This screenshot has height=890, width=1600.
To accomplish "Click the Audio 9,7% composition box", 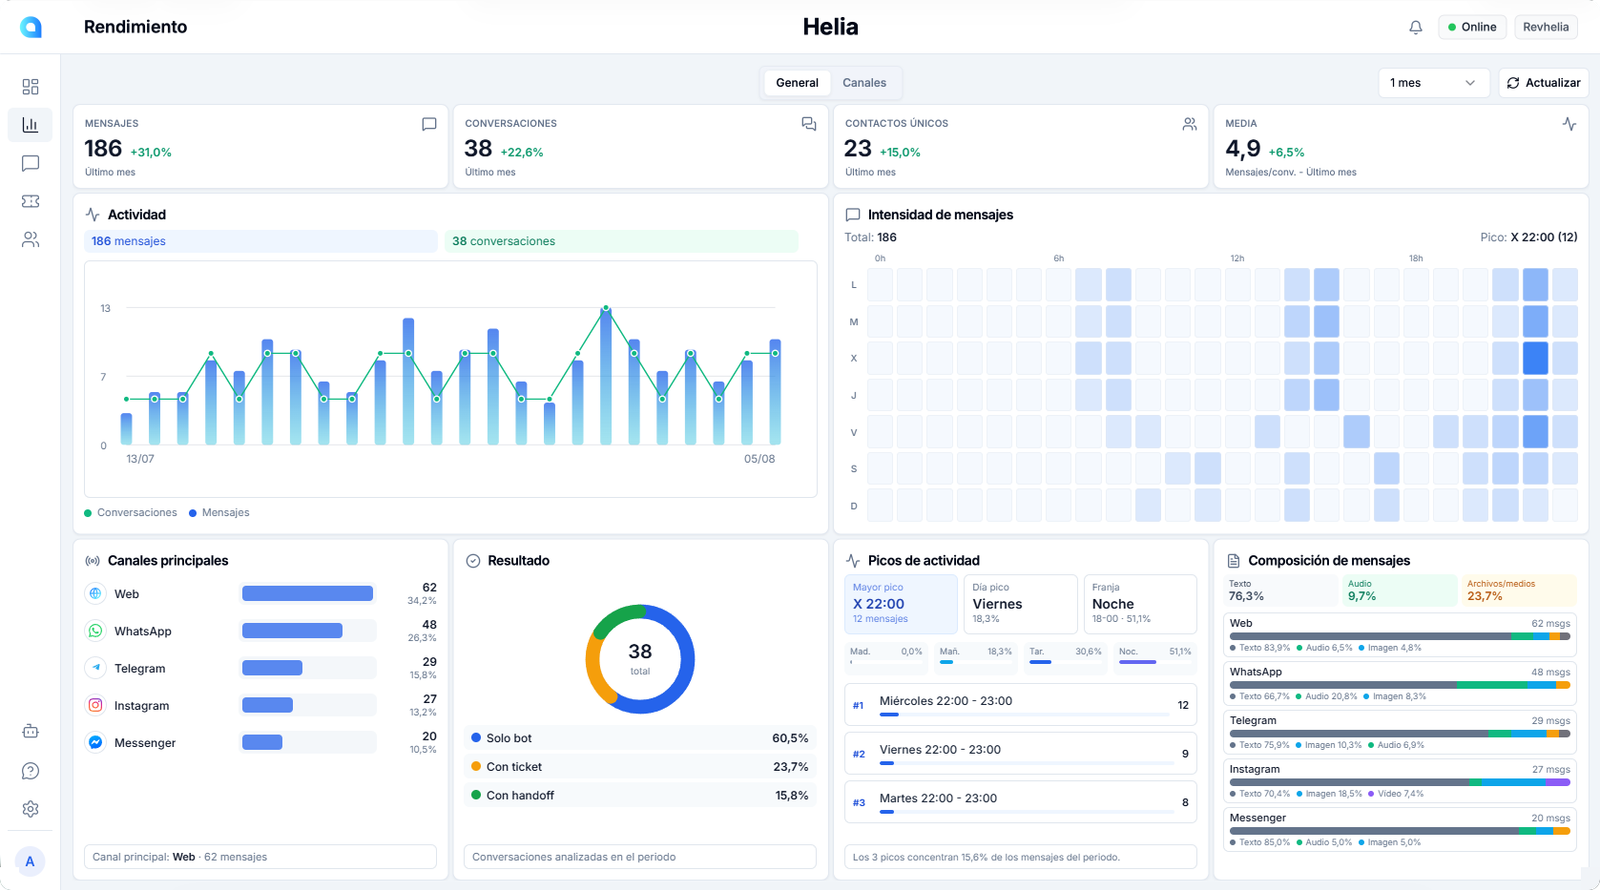I will (1400, 590).
